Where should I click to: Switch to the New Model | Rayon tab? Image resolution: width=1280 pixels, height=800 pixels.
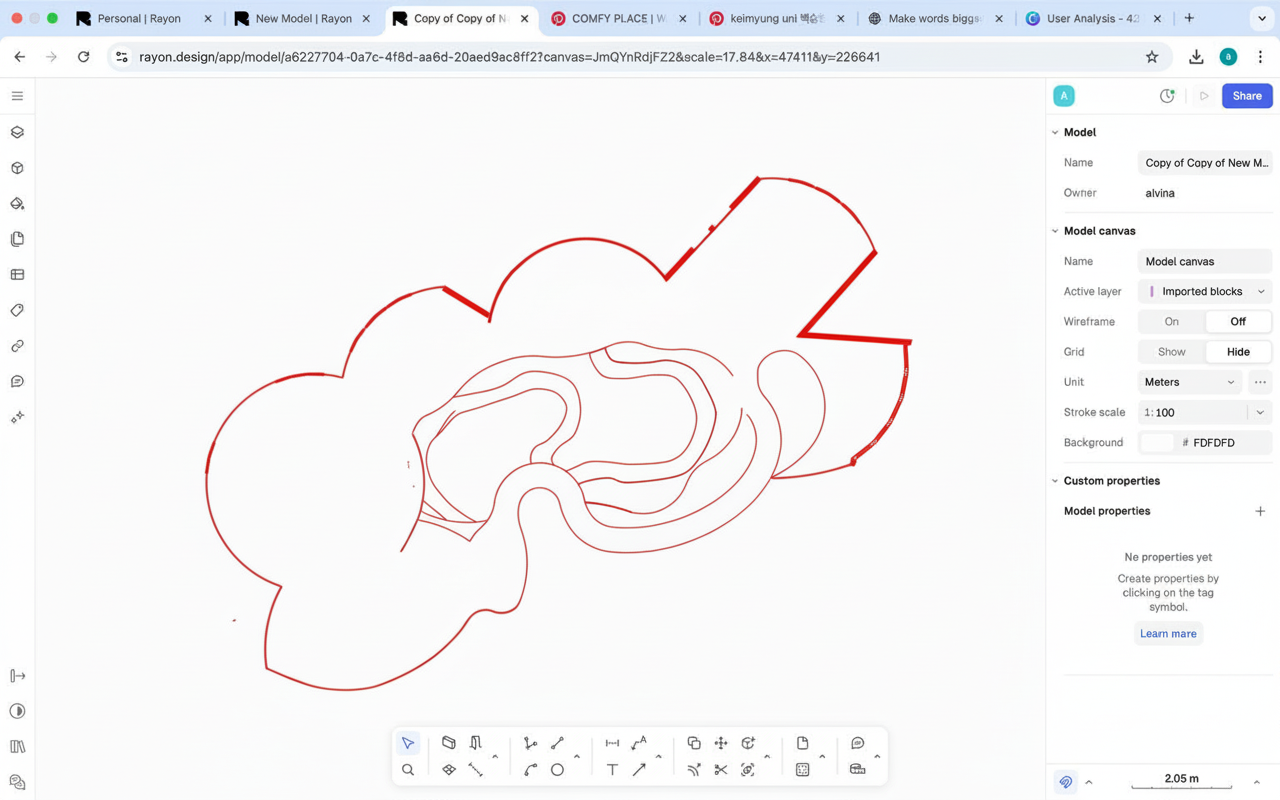[302, 18]
